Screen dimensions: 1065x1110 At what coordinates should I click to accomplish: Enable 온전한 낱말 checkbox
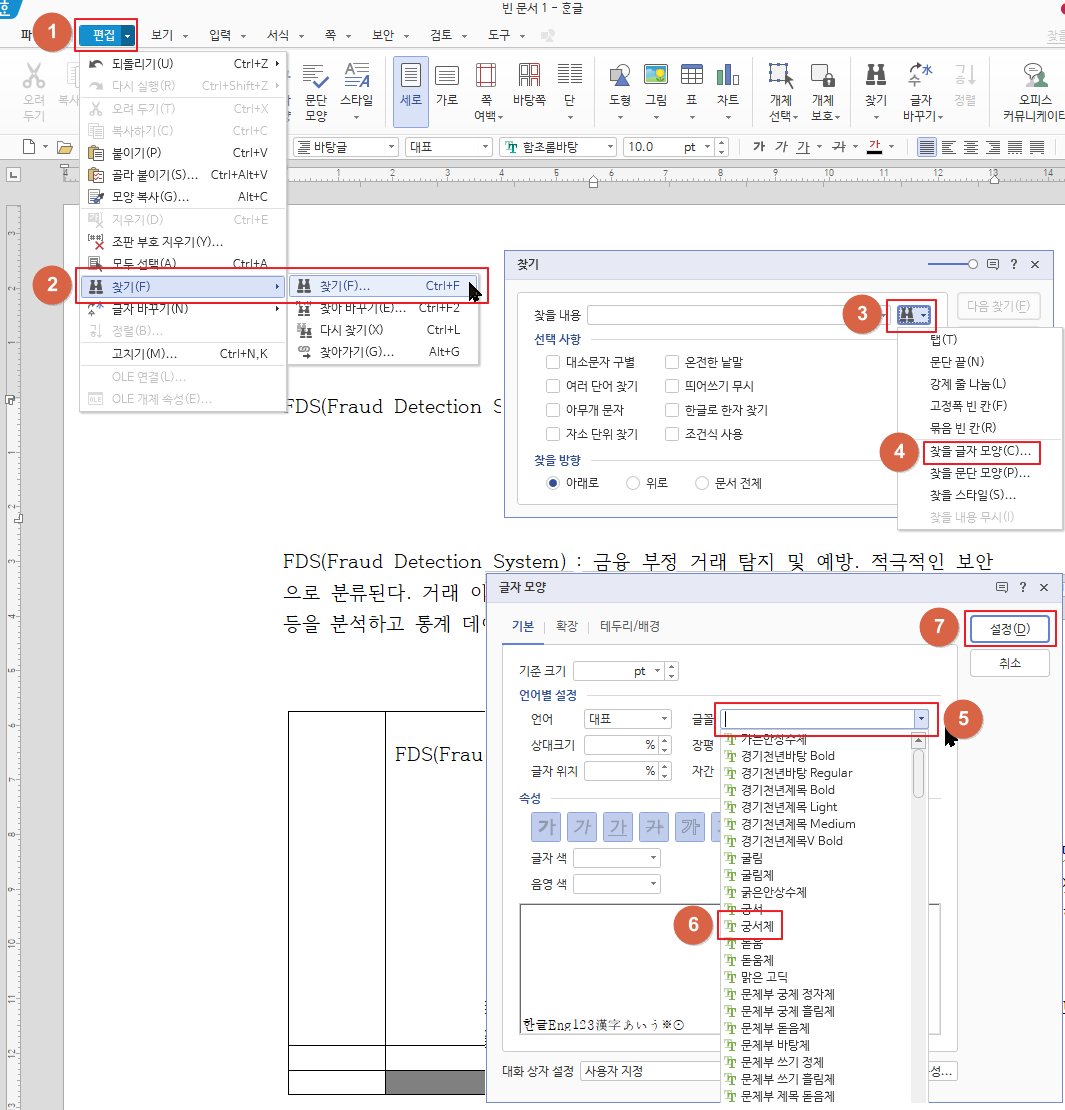[x=672, y=362]
